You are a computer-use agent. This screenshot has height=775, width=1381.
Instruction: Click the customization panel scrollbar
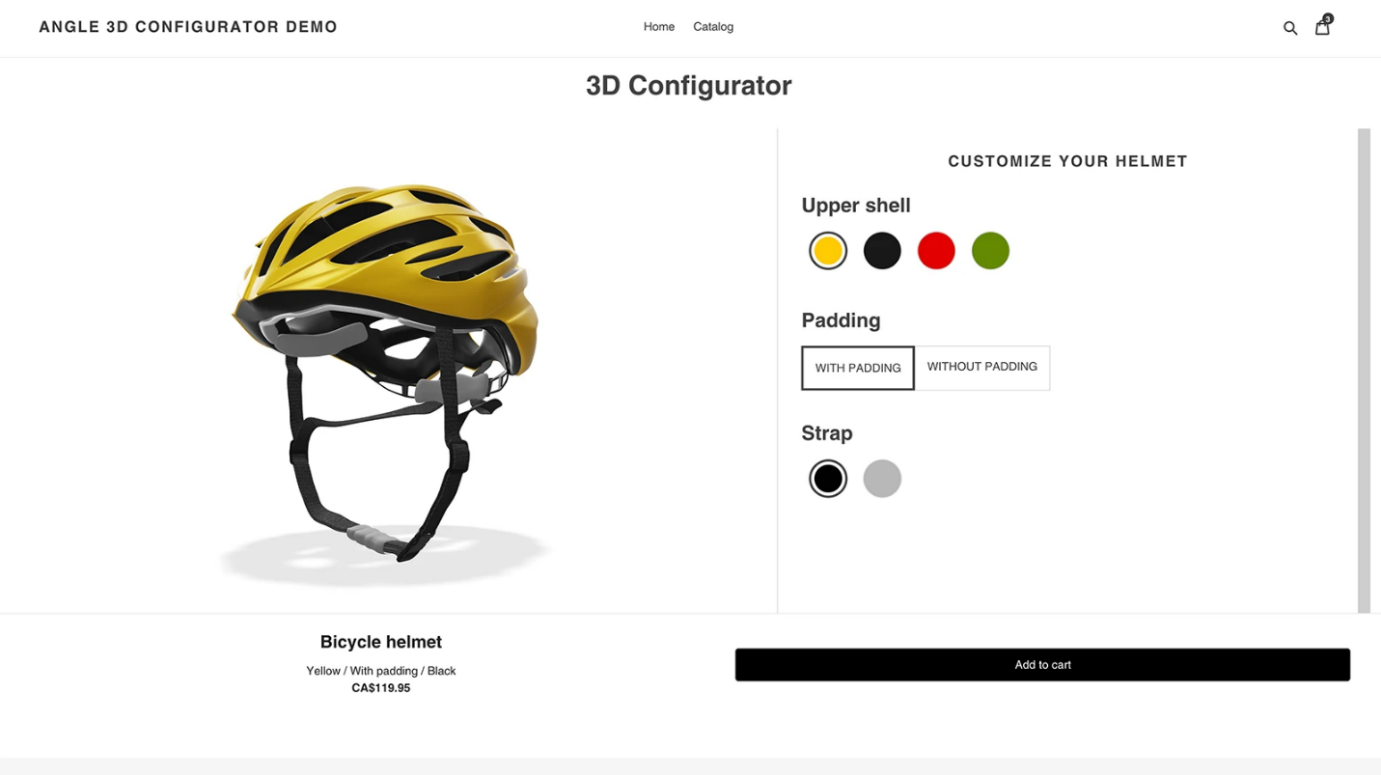[x=1364, y=370]
